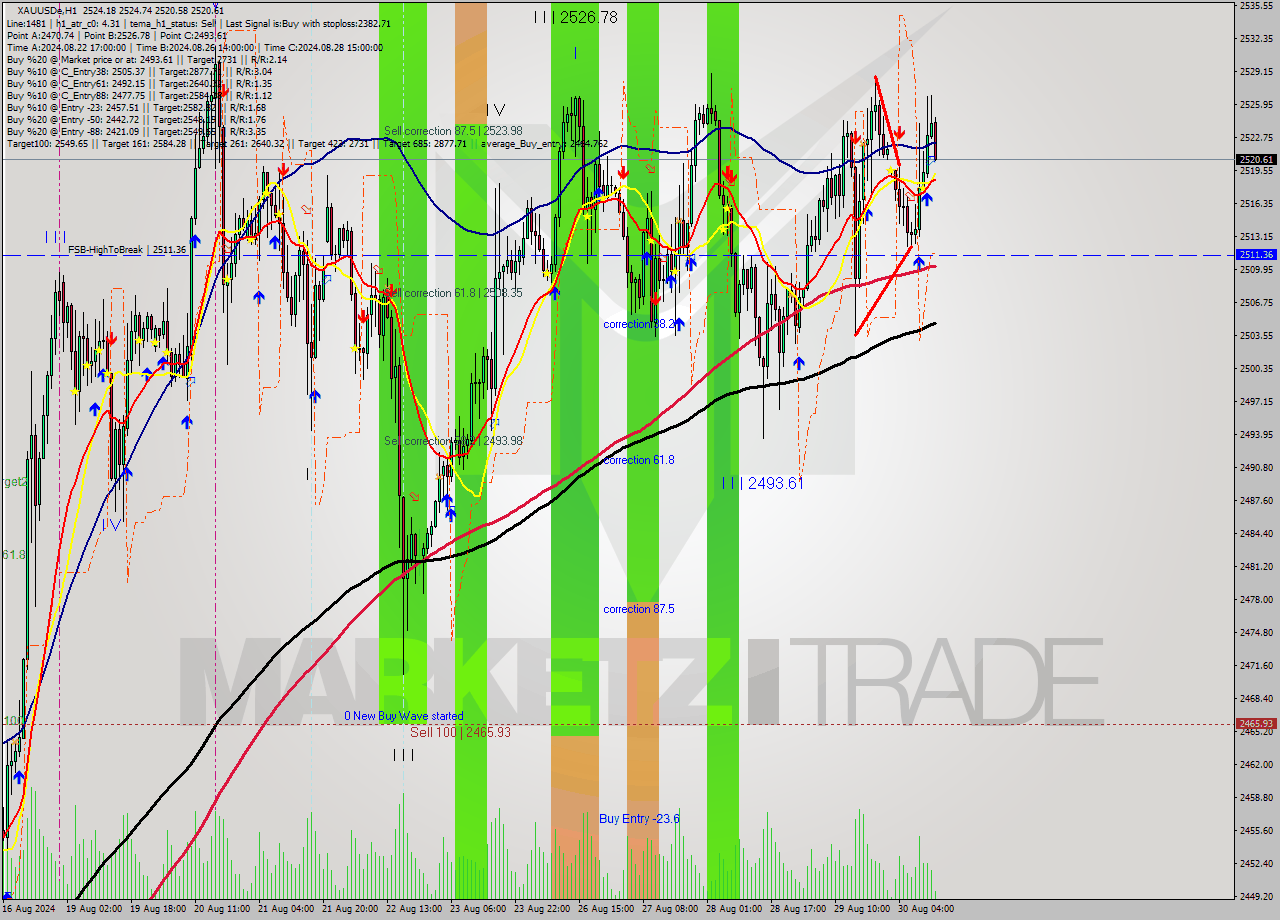1280x920 pixels.
Task: Click the '21 Aug 20:00' time label
Action: pyautogui.click(x=349, y=909)
